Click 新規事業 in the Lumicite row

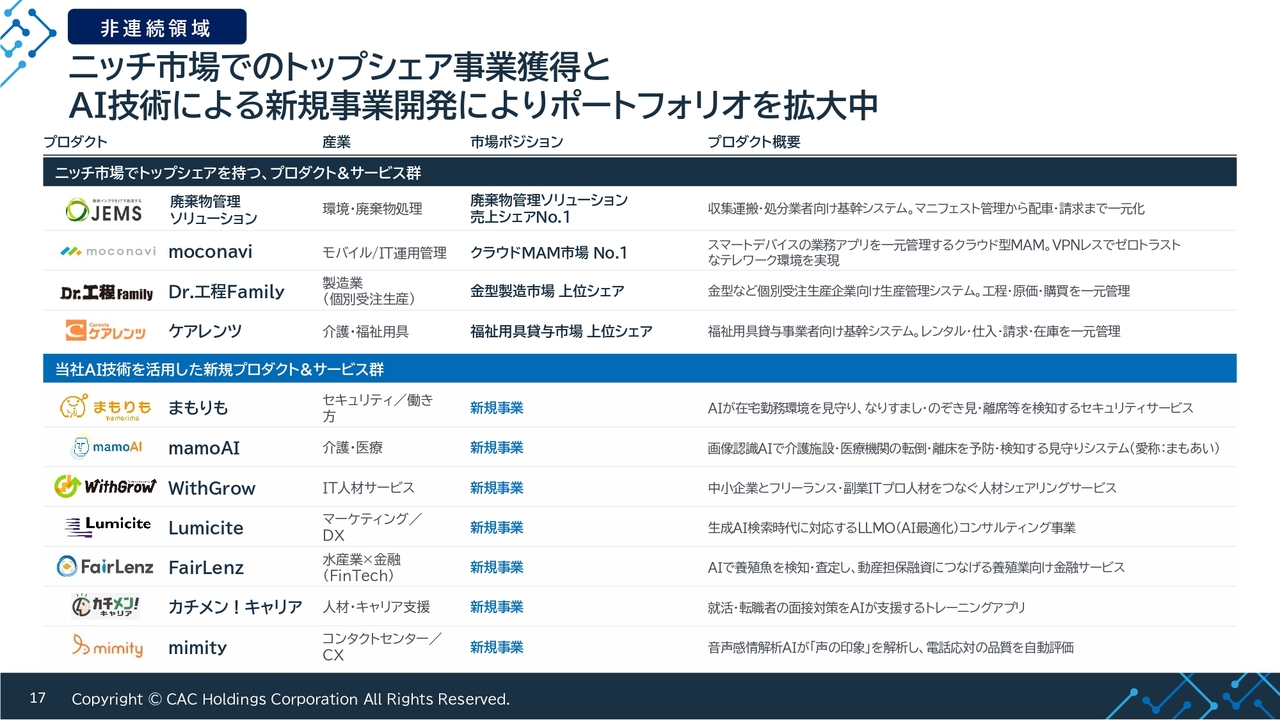(497, 527)
